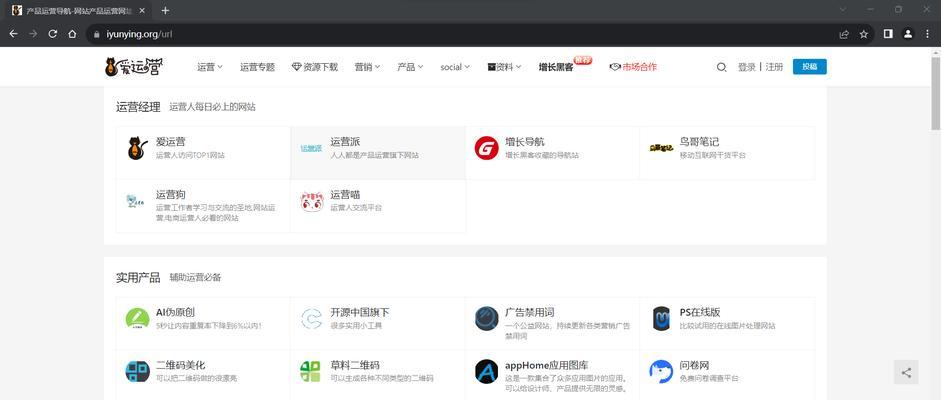Open the AI伪原创 link title
This screenshot has width=941, height=400.
pyautogui.click(x=175, y=312)
